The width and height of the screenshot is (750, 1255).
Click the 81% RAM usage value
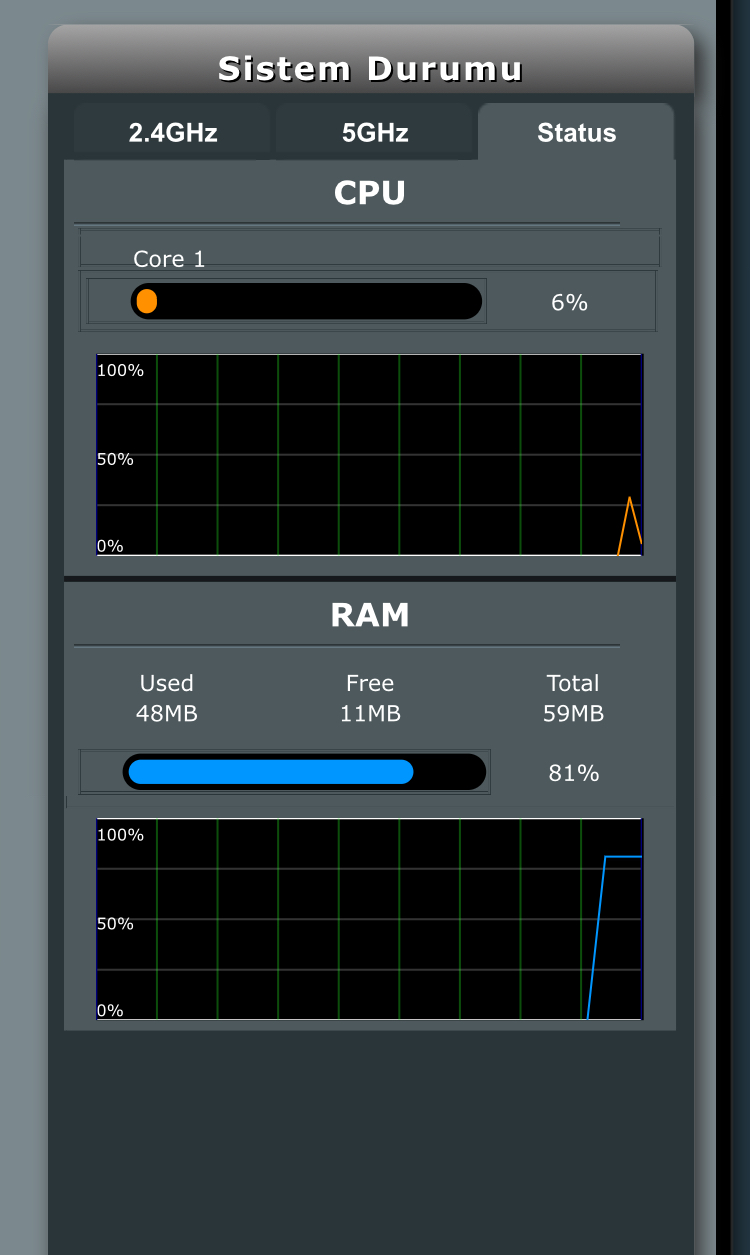pyautogui.click(x=573, y=773)
